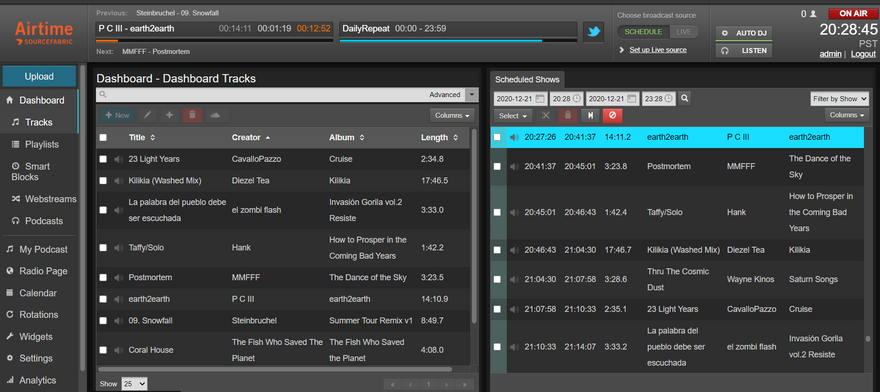
Task: Open the Filter by Show dropdown
Action: pos(840,99)
